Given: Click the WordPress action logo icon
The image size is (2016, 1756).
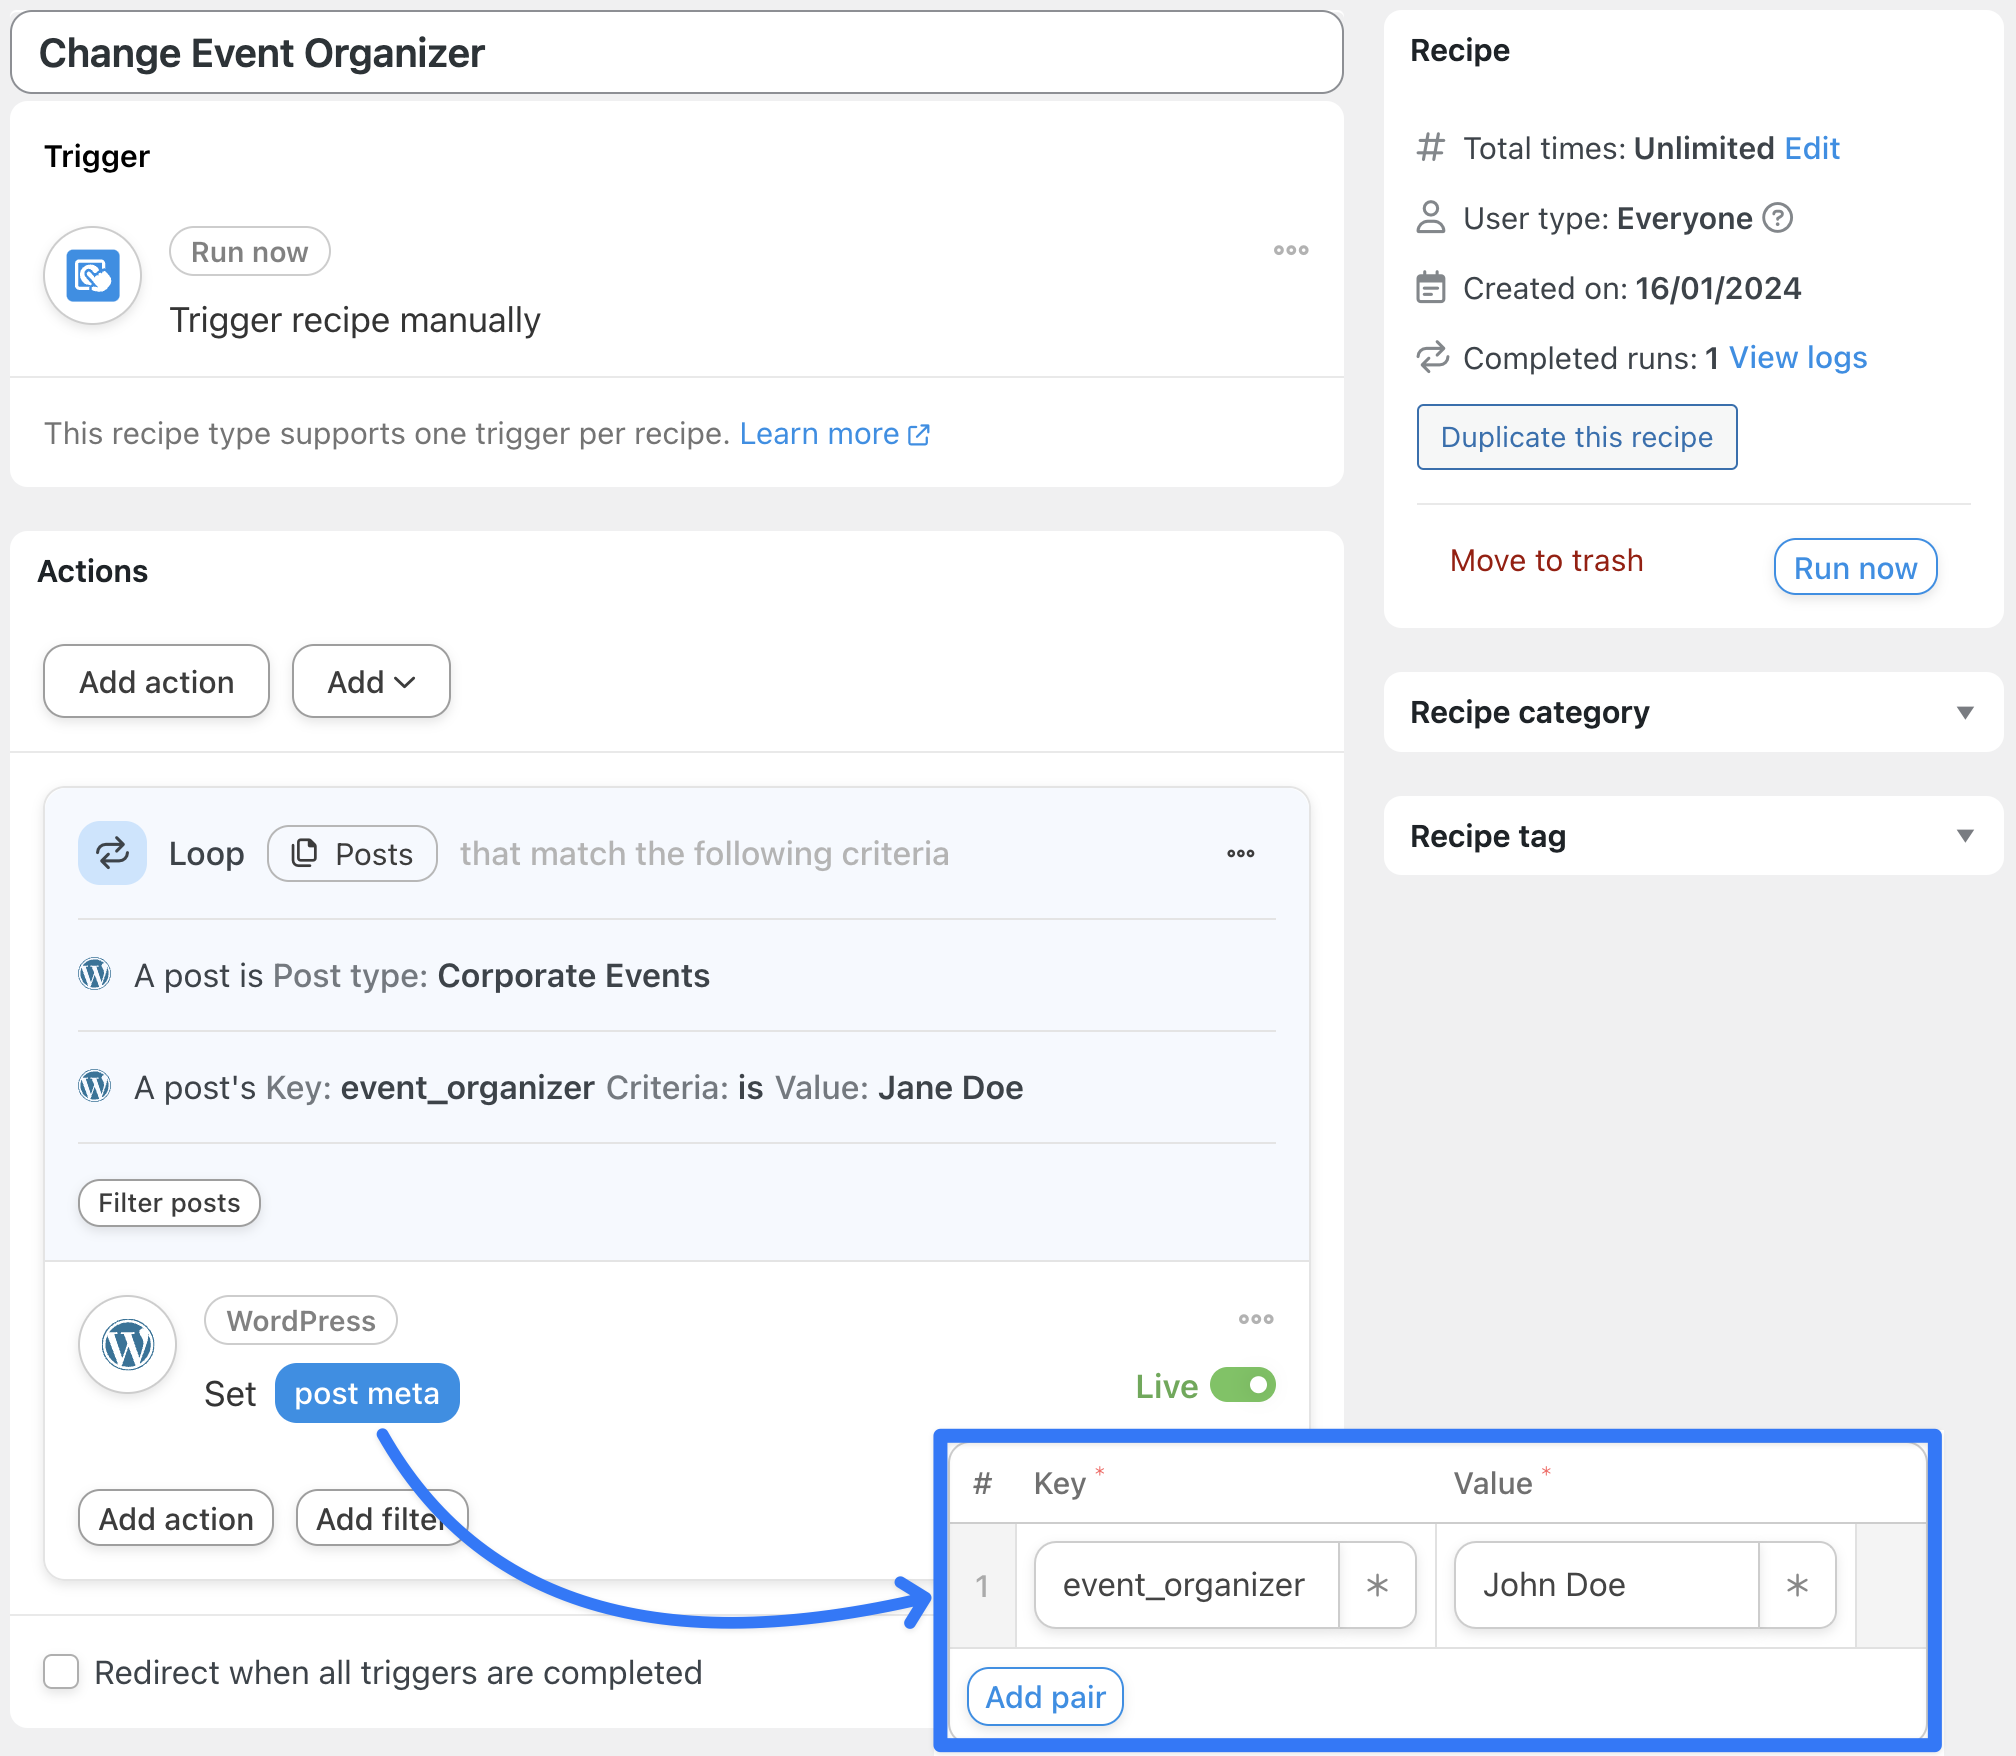Looking at the screenshot, I should pyautogui.click(x=128, y=1344).
